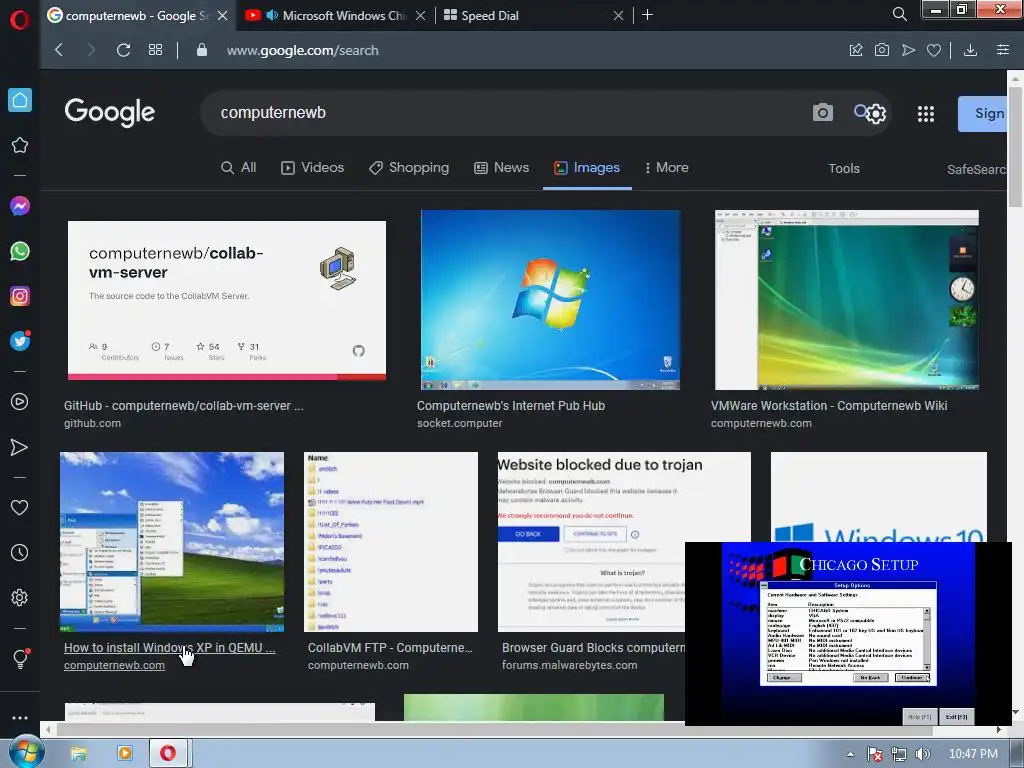Open the sidebar three-dots setup
This screenshot has height=768, width=1024.
(x=20, y=718)
